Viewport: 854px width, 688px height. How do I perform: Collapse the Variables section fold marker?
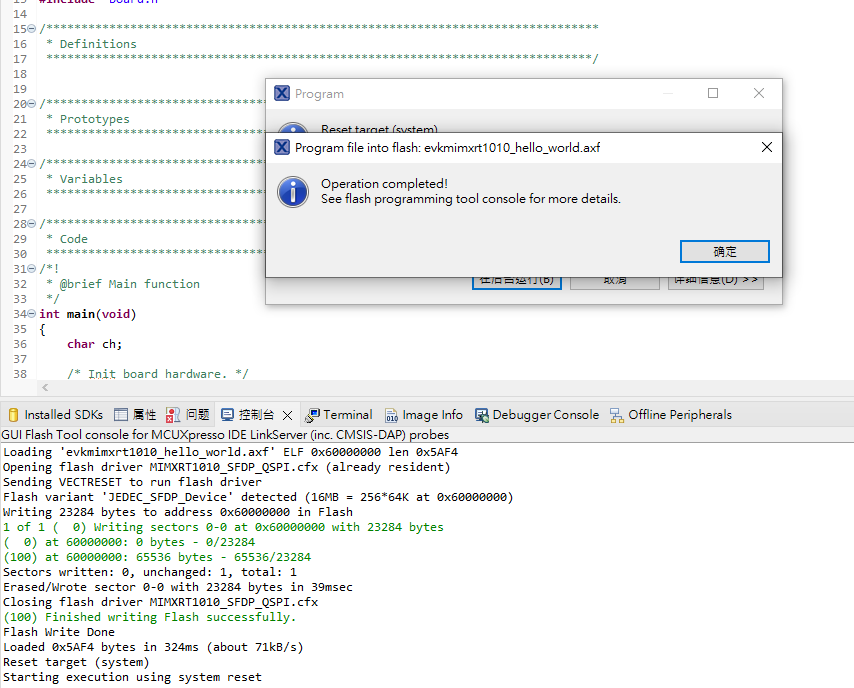tap(31, 161)
